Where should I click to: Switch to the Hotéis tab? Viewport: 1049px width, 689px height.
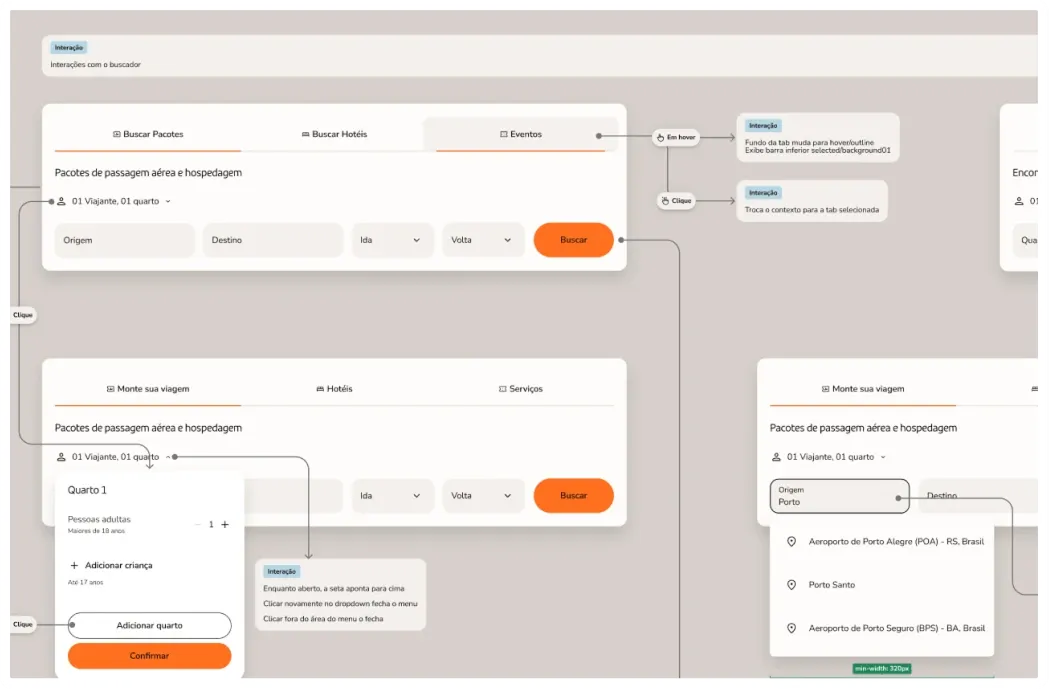[x=334, y=389]
